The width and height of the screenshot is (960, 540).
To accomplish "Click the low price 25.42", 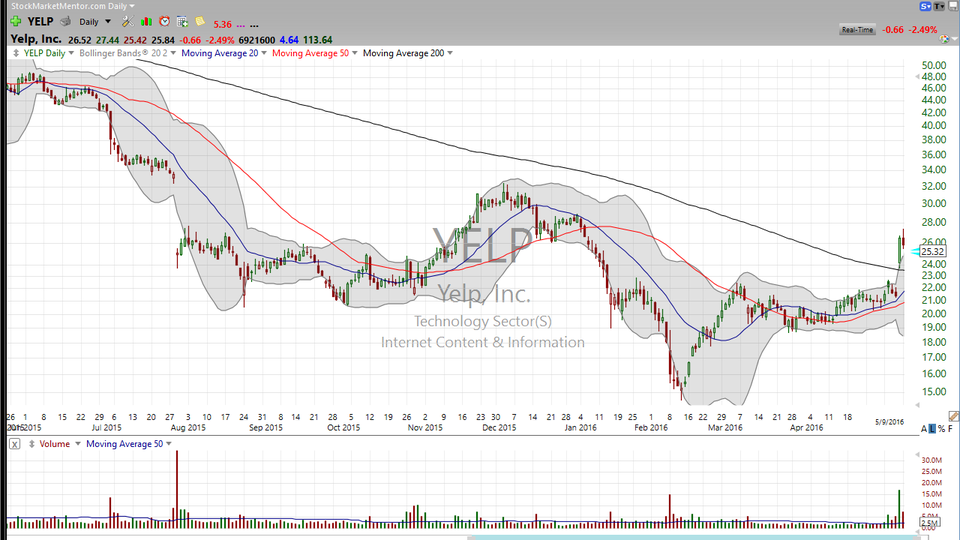I will coord(135,40).
